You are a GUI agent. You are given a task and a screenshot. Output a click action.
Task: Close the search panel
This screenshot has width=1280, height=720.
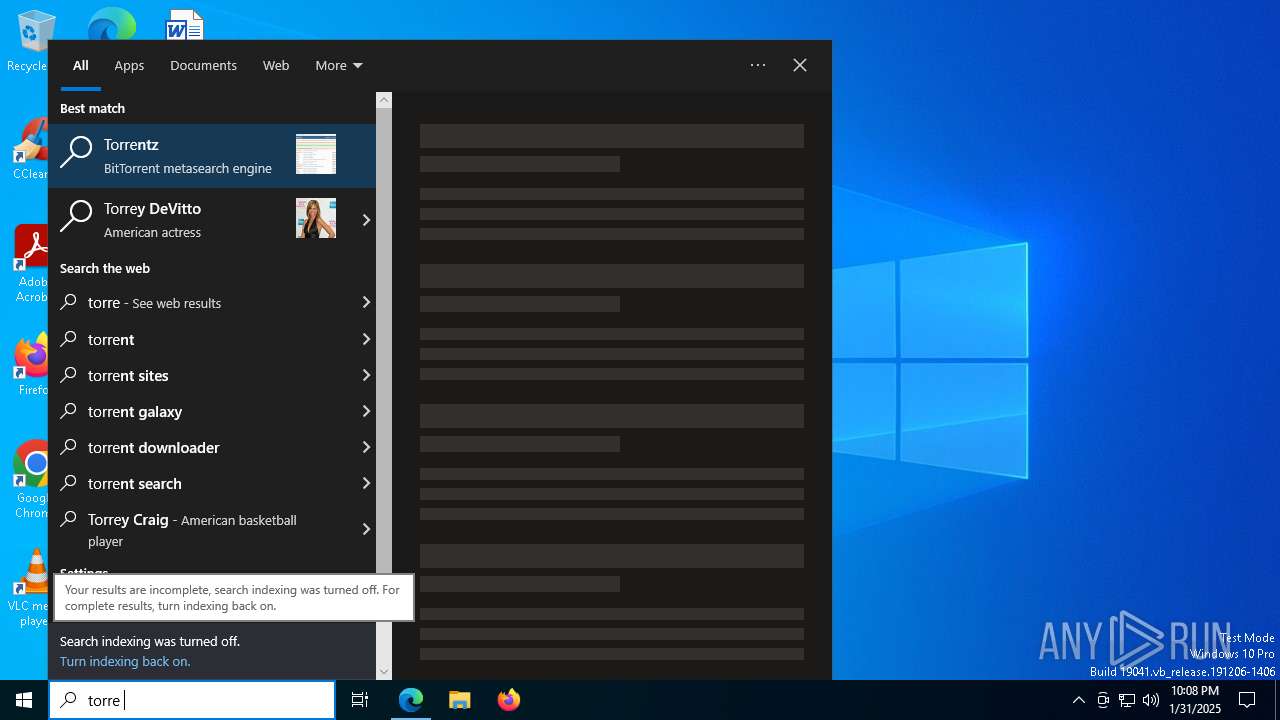[800, 65]
